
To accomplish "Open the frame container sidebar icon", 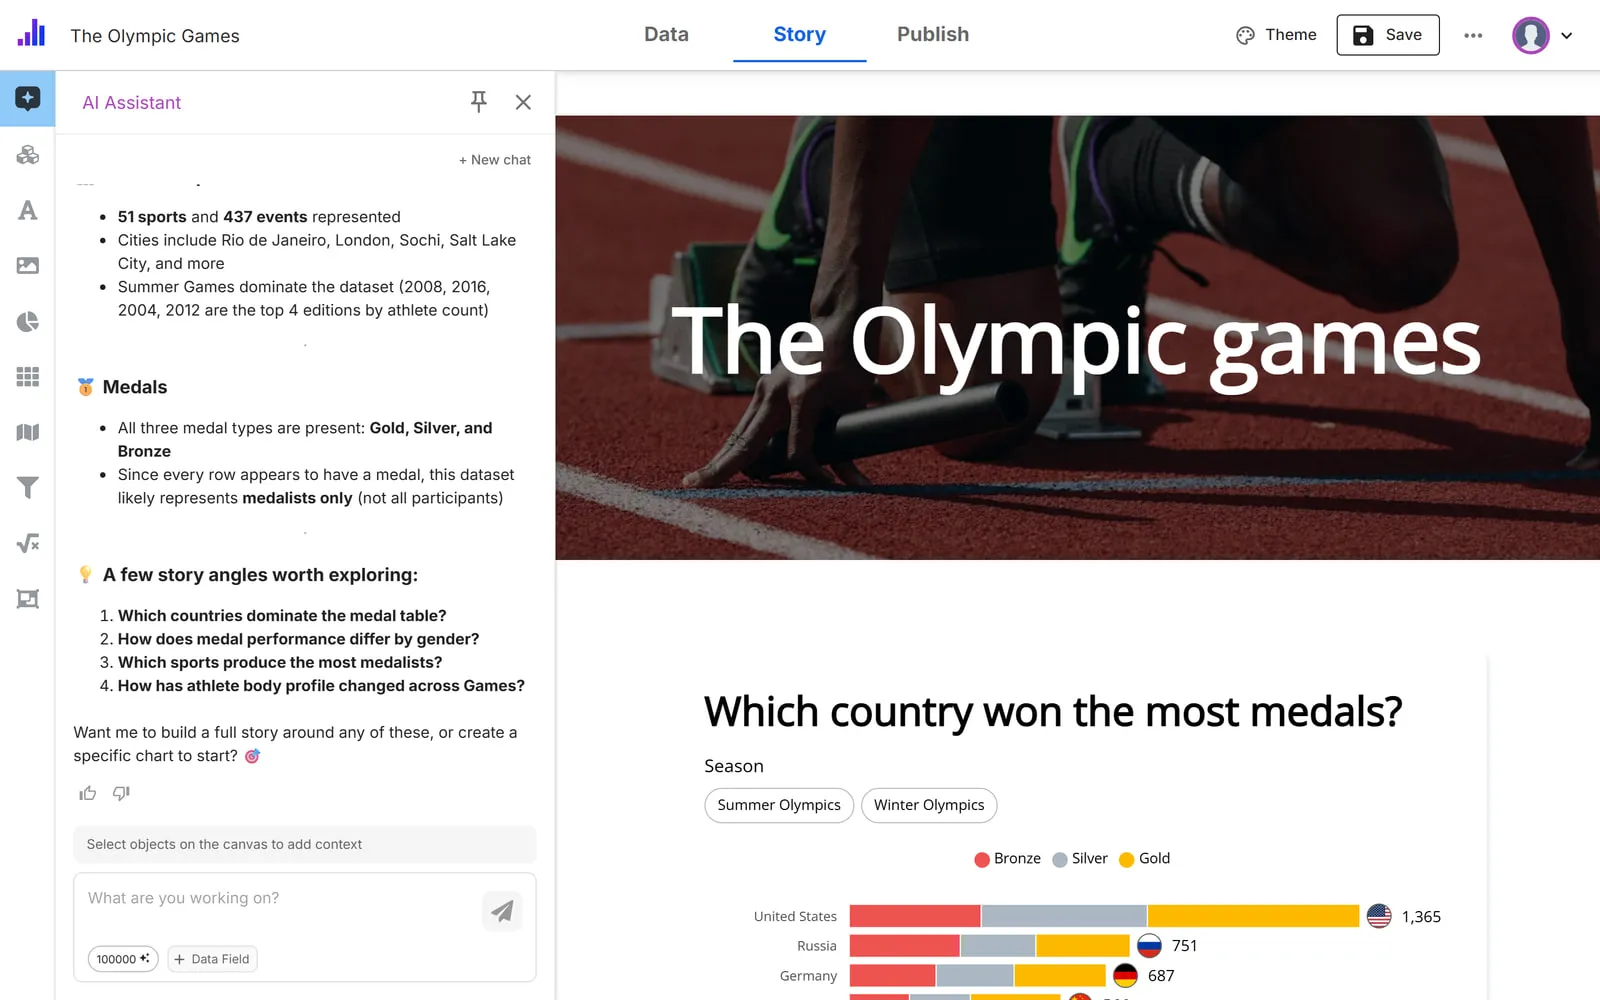I will click(27, 599).
